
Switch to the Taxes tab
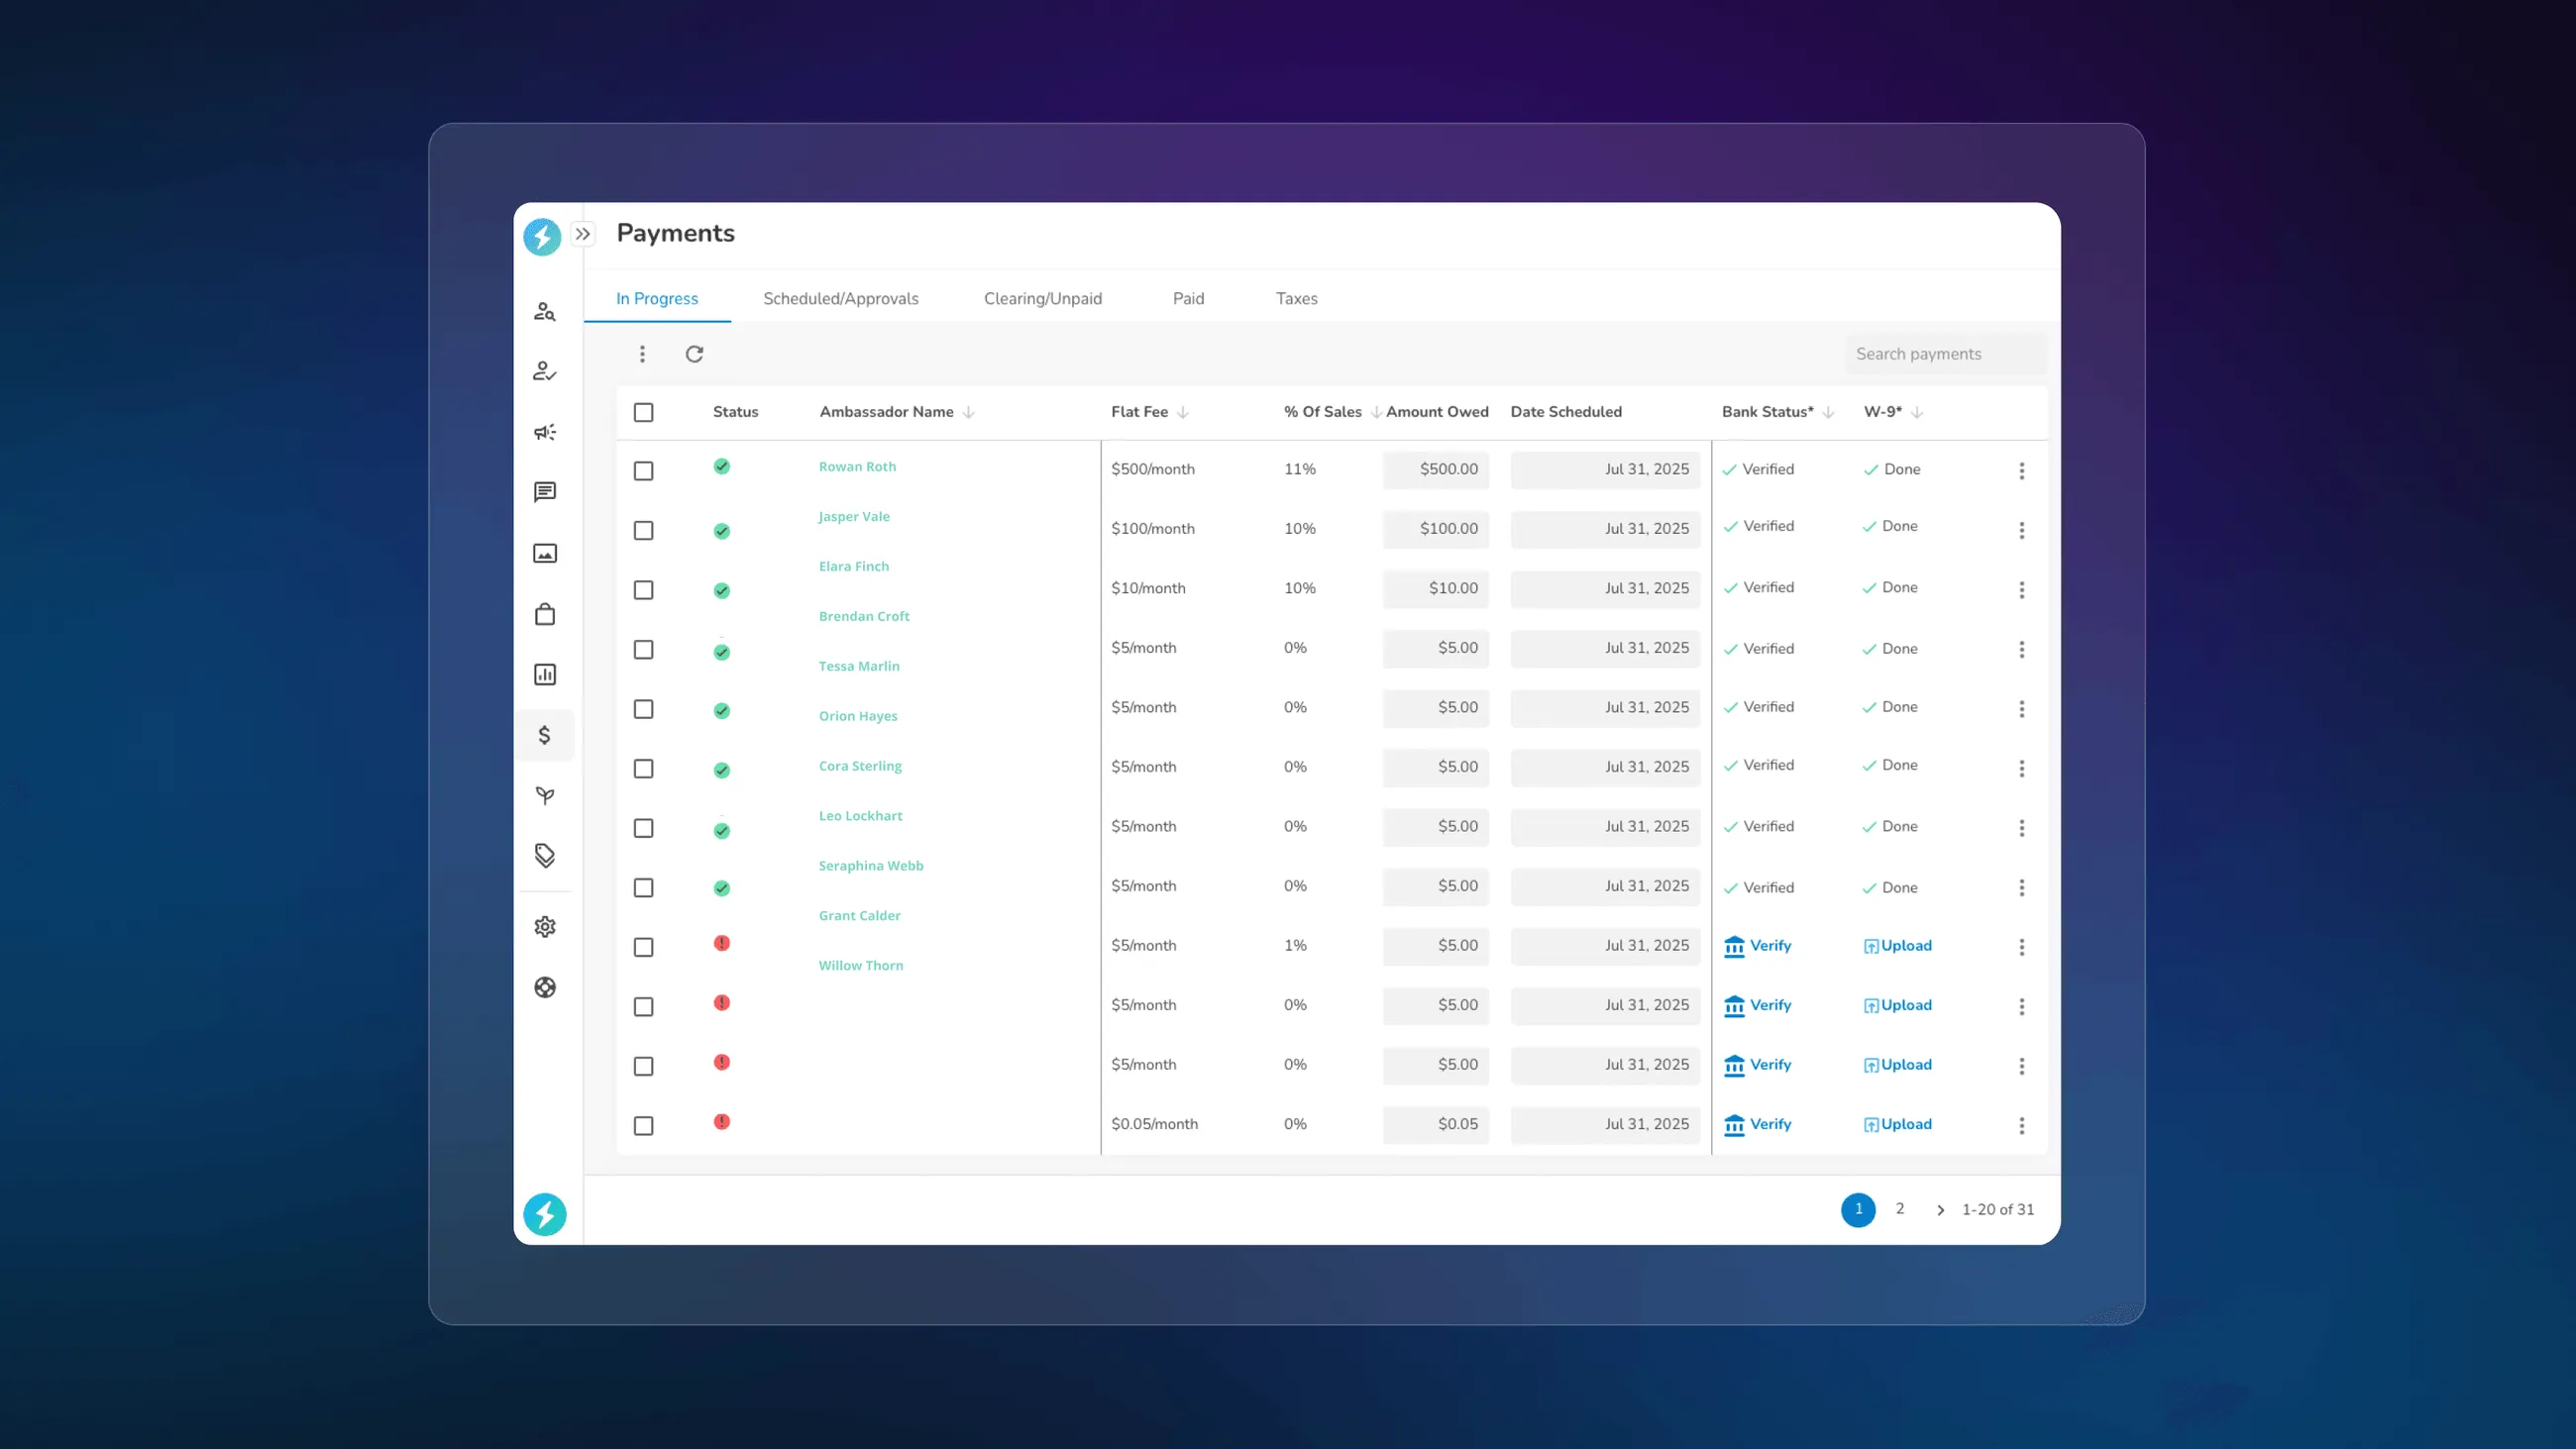(1296, 299)
